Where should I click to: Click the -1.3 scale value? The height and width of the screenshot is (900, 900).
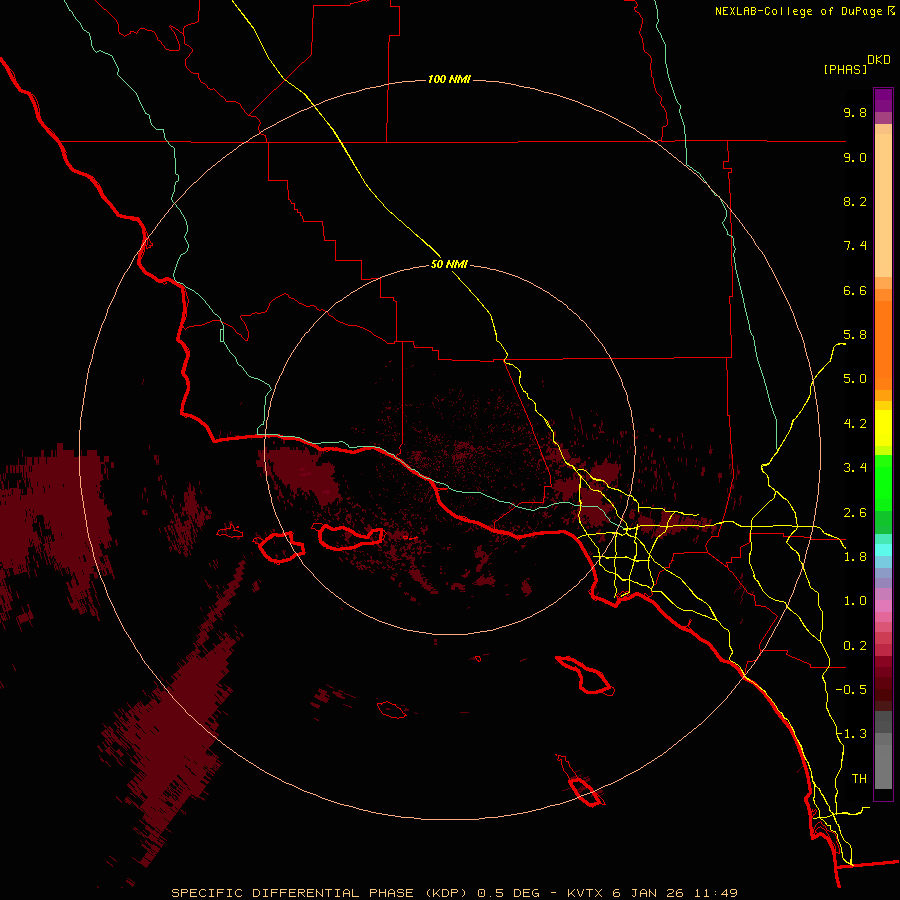coord(851,734)
